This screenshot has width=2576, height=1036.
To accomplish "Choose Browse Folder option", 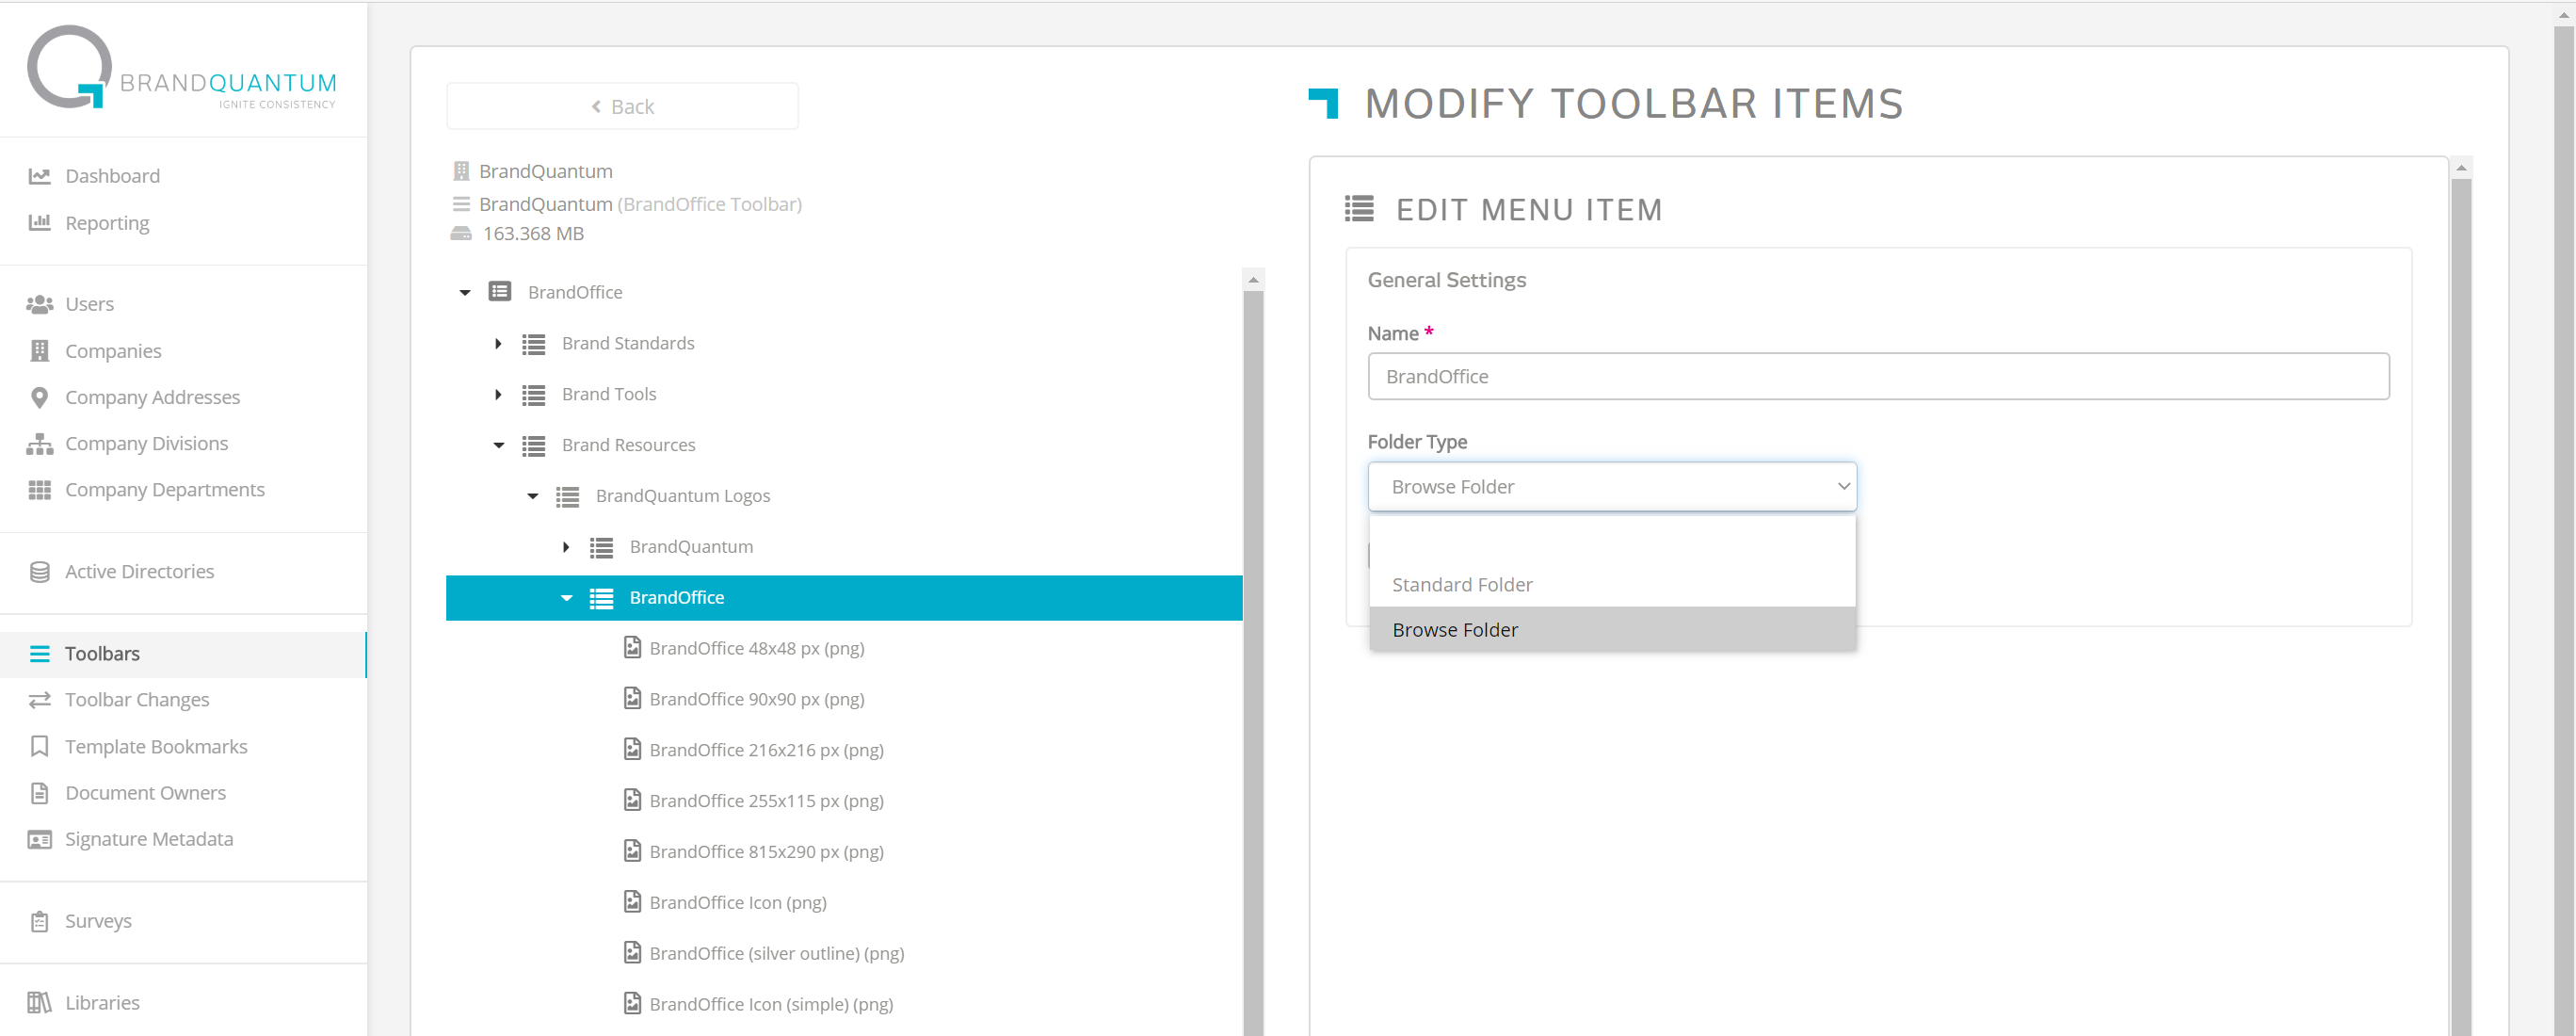I will pyautogui.click(x=1611, y=630).
